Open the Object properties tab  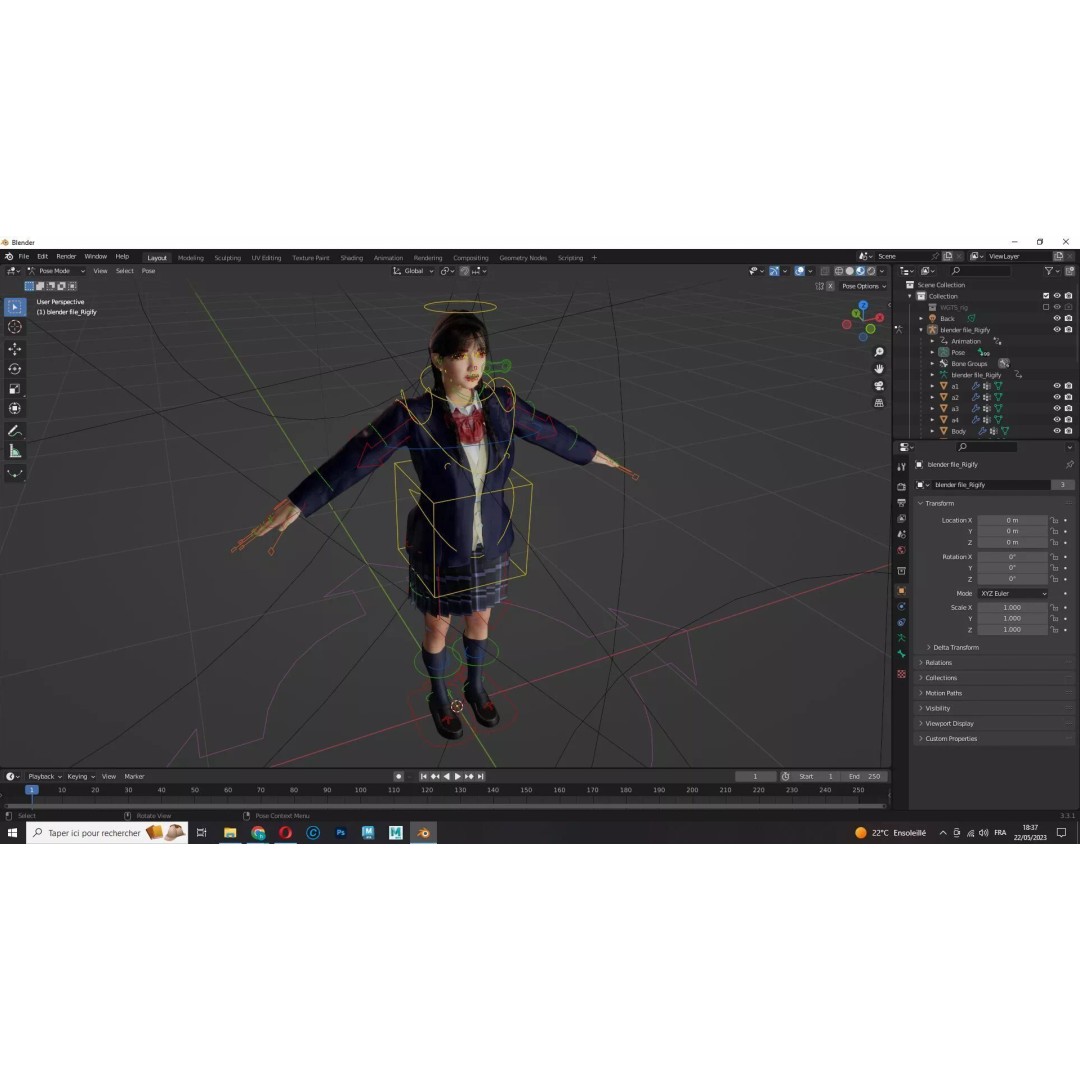[x=902, y=591]
